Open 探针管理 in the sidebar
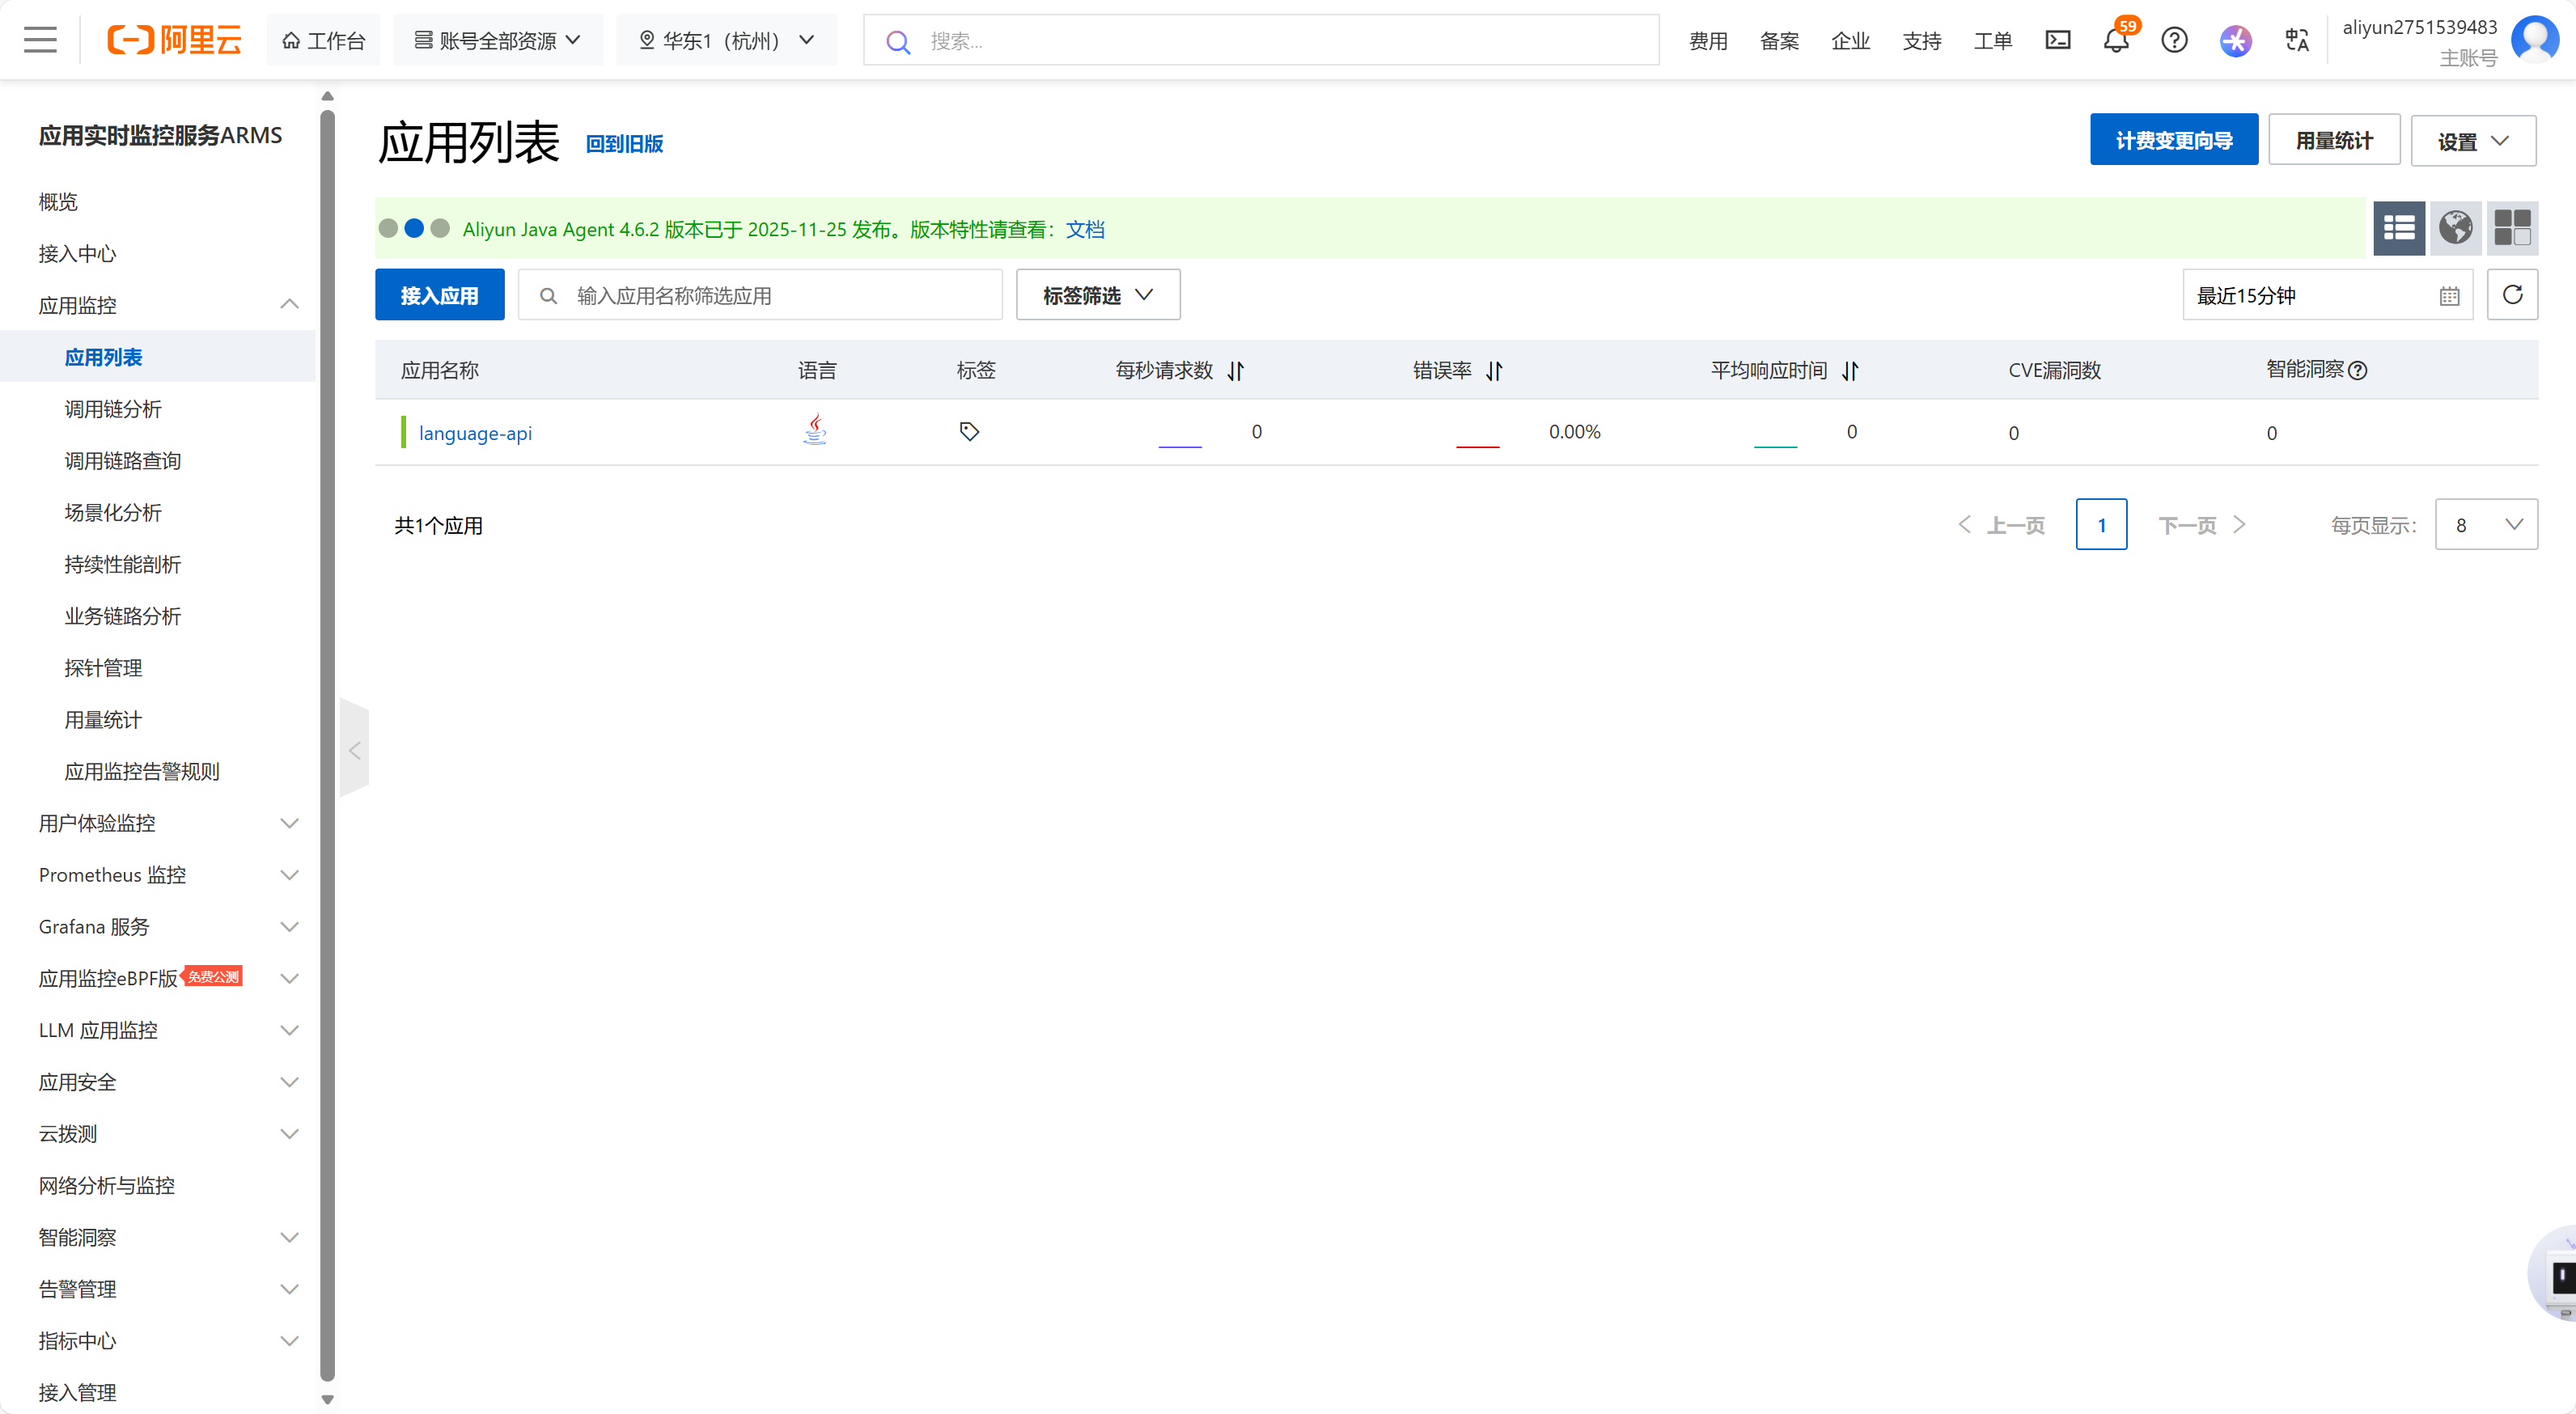Screen dimensions: 2576x1414 click(103, 668)
